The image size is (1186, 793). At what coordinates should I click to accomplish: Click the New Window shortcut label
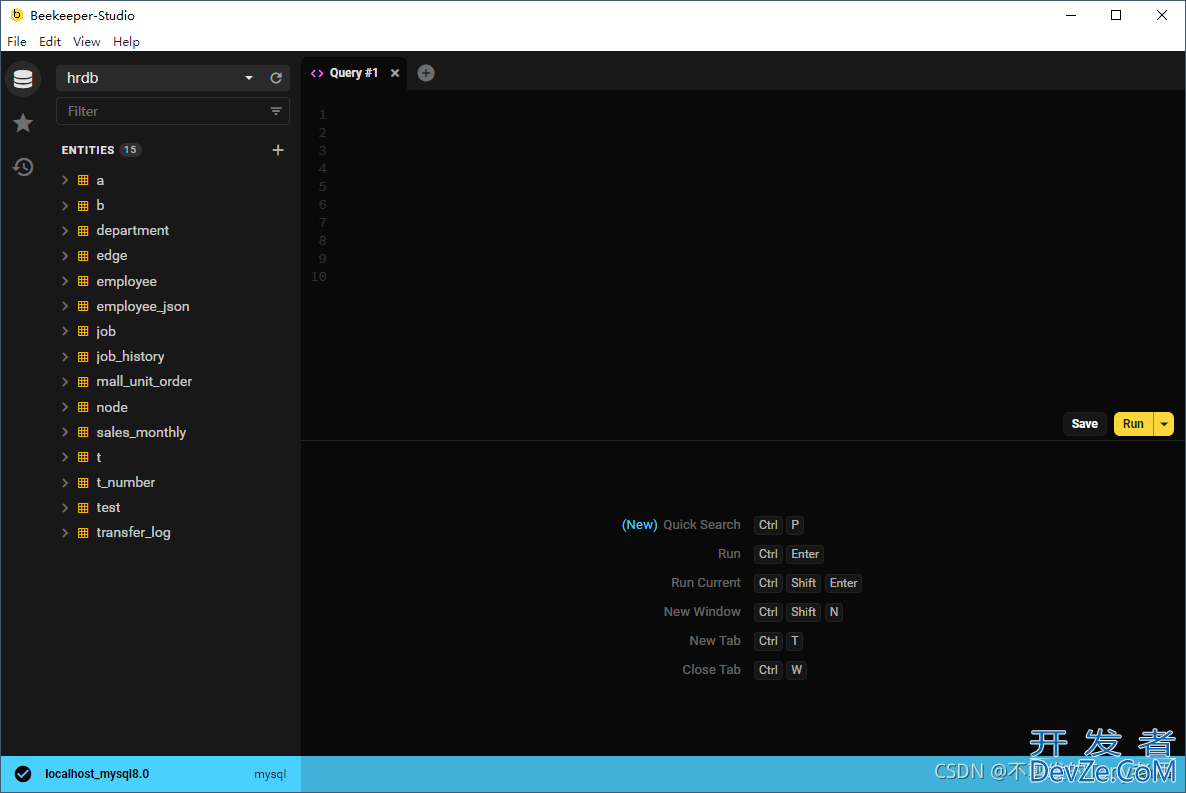point(702,611)
